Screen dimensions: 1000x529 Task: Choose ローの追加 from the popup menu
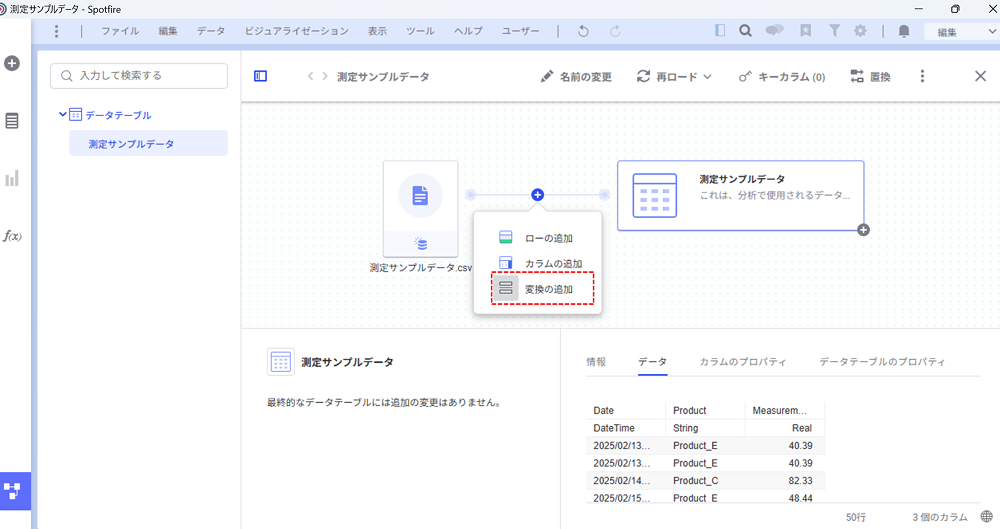pyautogui.click(x=537, y=238)
